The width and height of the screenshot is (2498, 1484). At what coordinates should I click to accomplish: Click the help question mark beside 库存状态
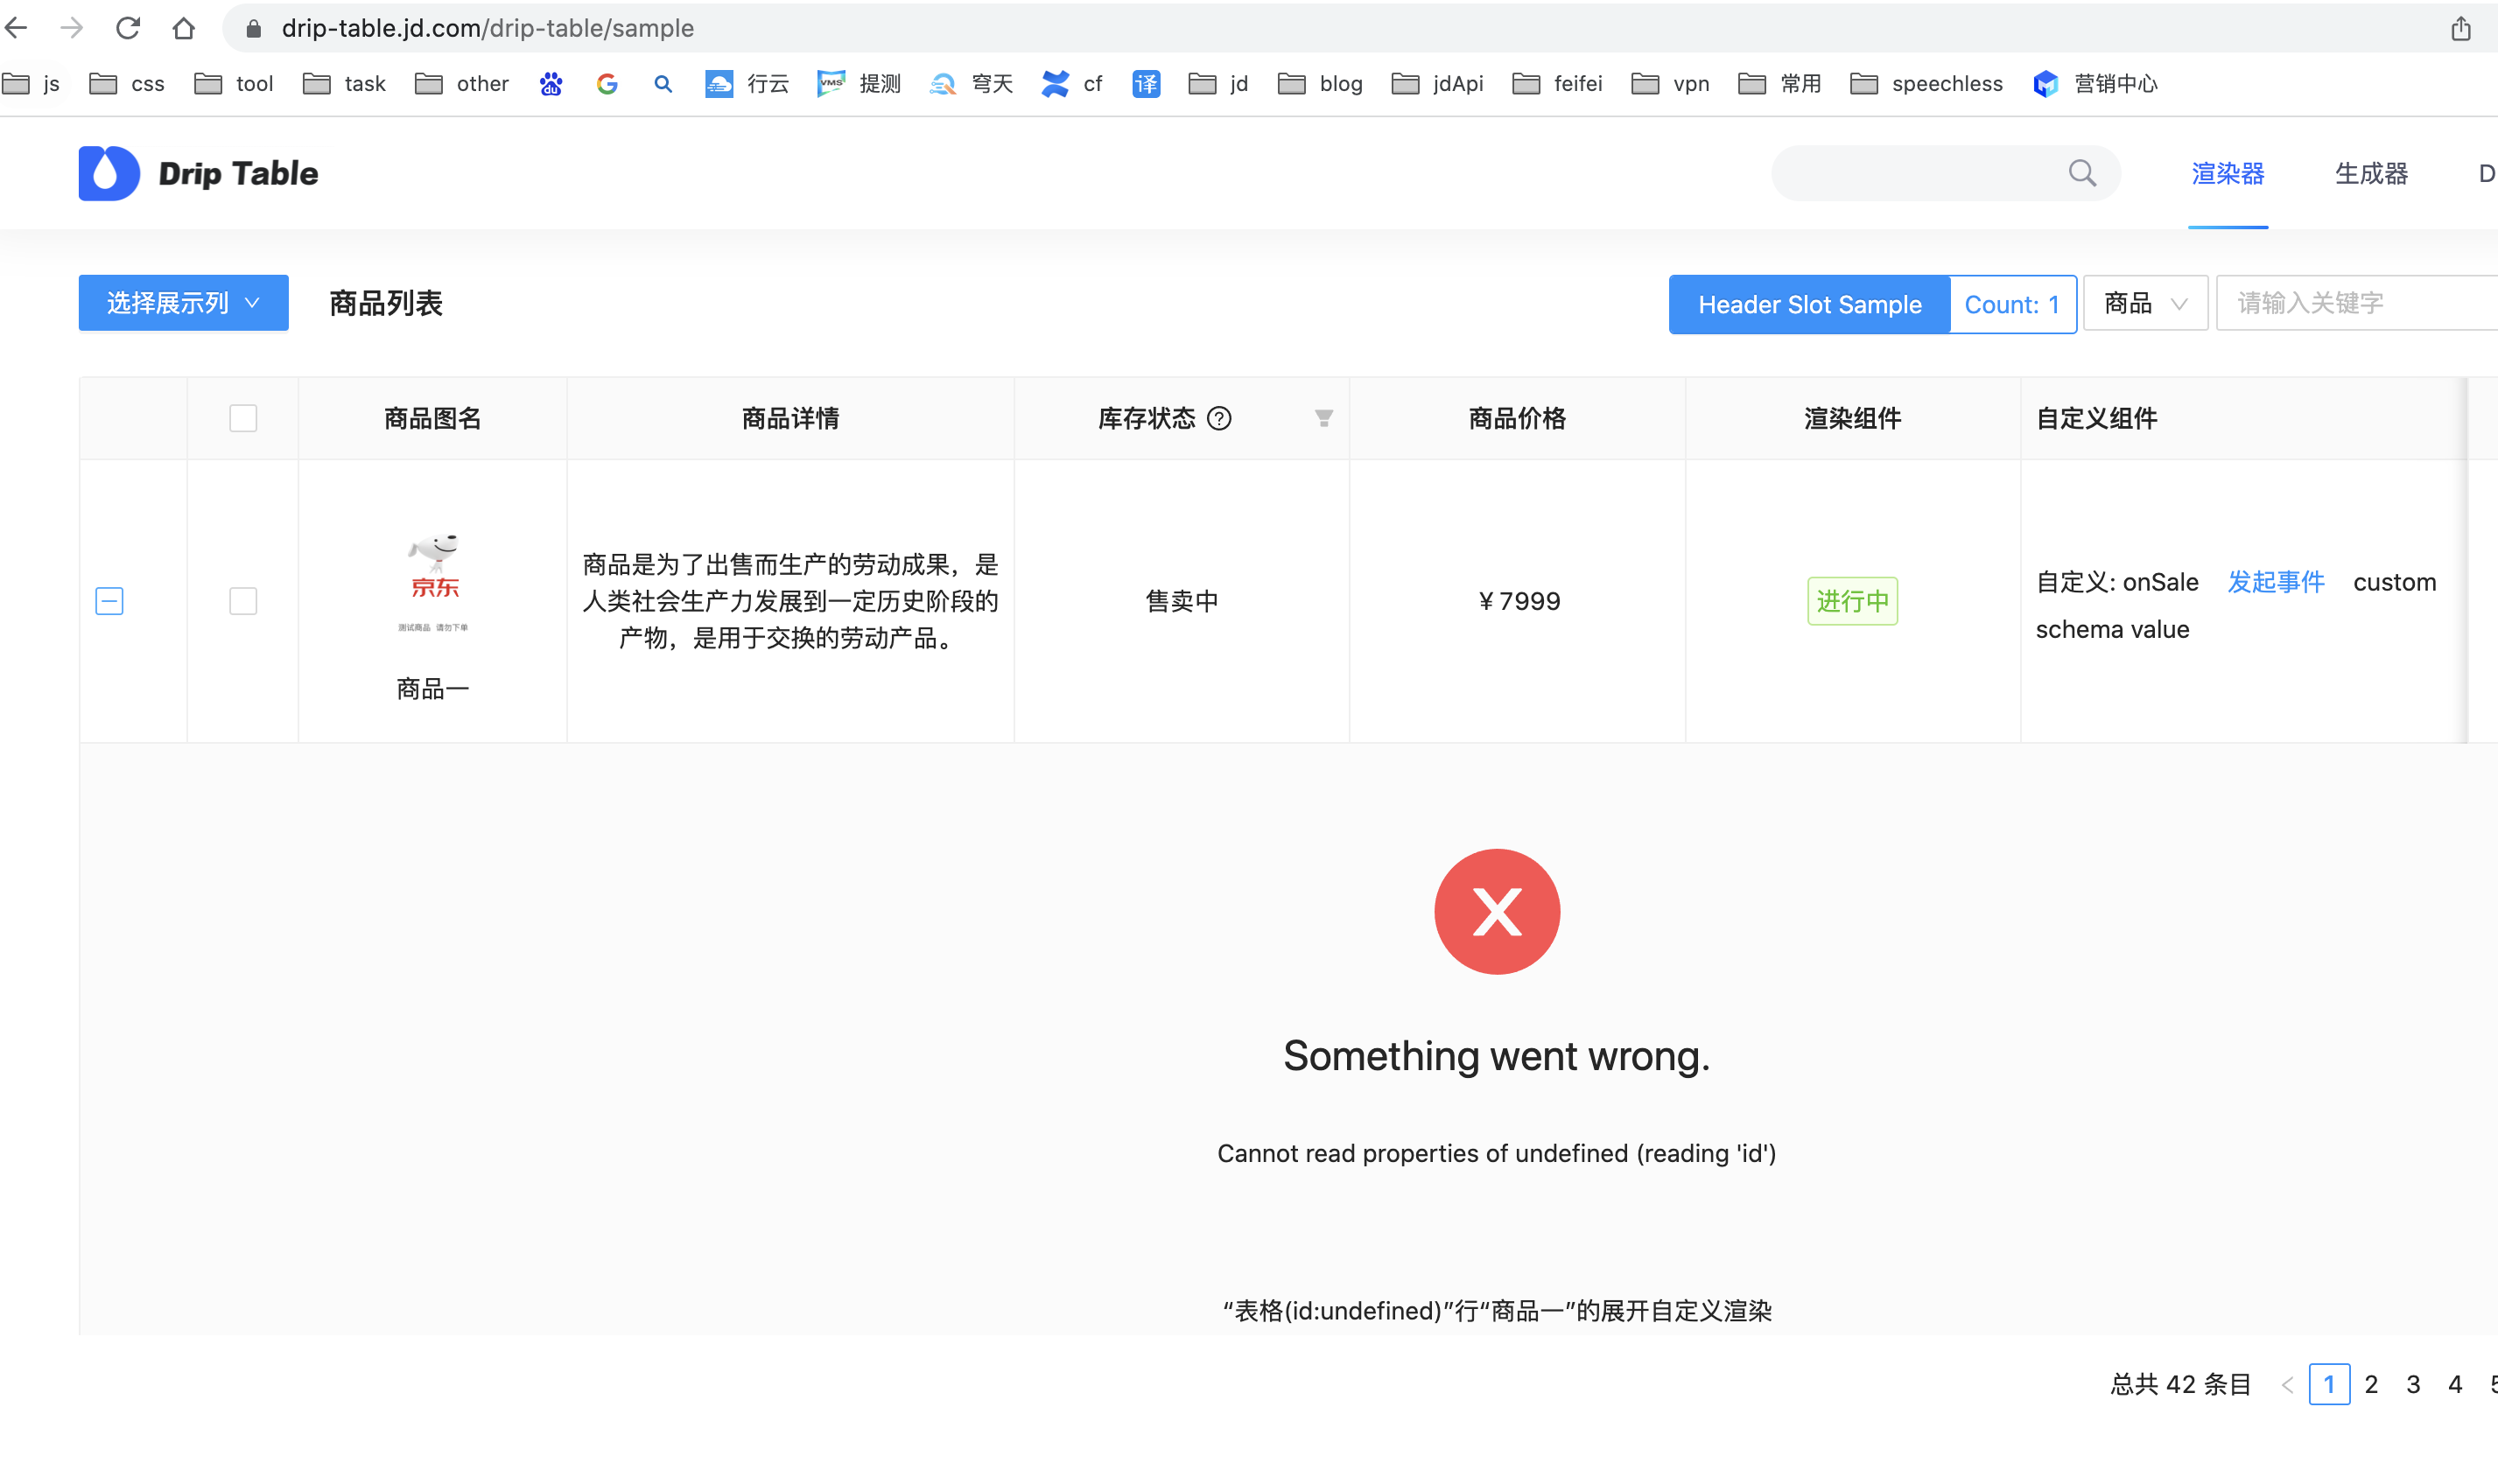click(1221, 418)
